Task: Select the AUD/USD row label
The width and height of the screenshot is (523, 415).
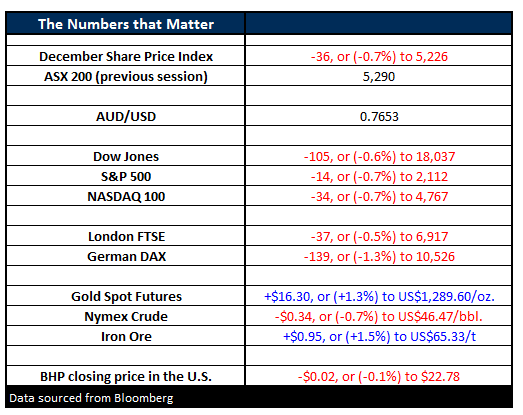Action: coord(126,116)
